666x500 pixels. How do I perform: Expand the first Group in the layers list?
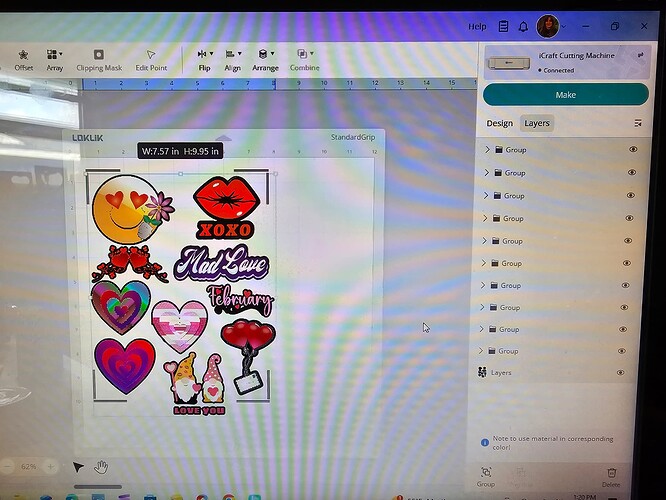tap(488, 150)
